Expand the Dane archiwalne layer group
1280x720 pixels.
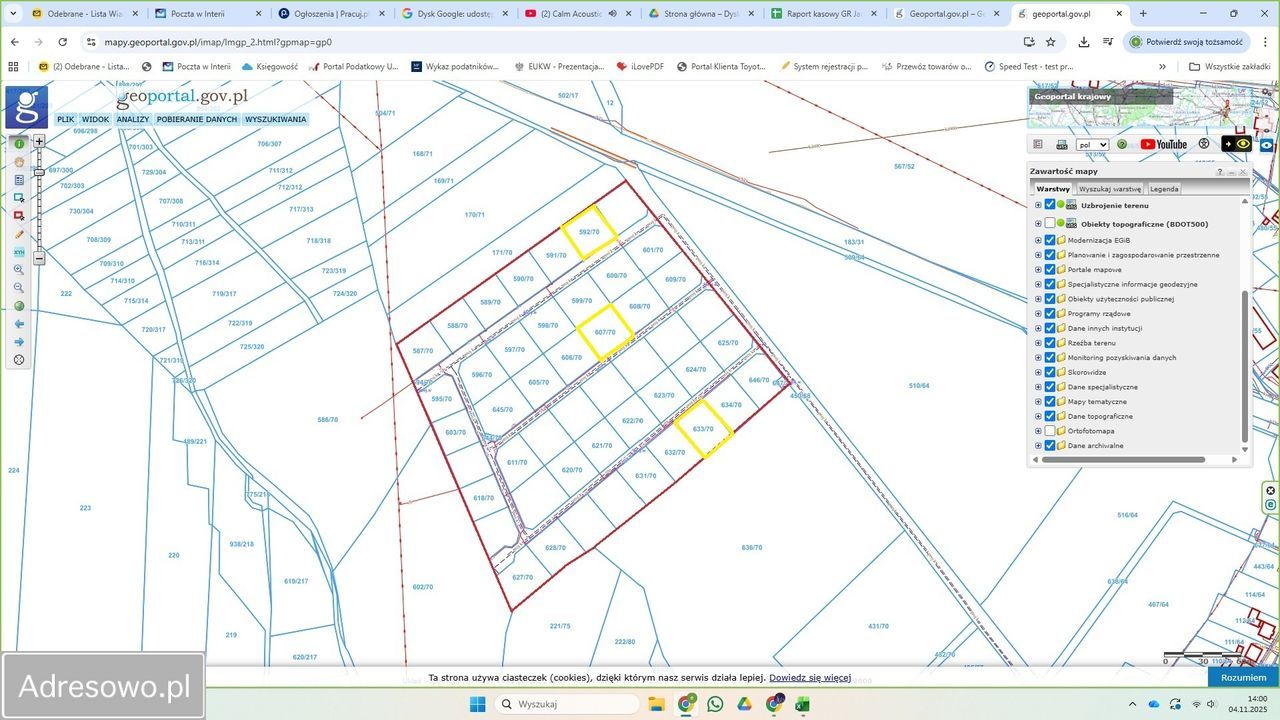click(x=1038, y=446)
